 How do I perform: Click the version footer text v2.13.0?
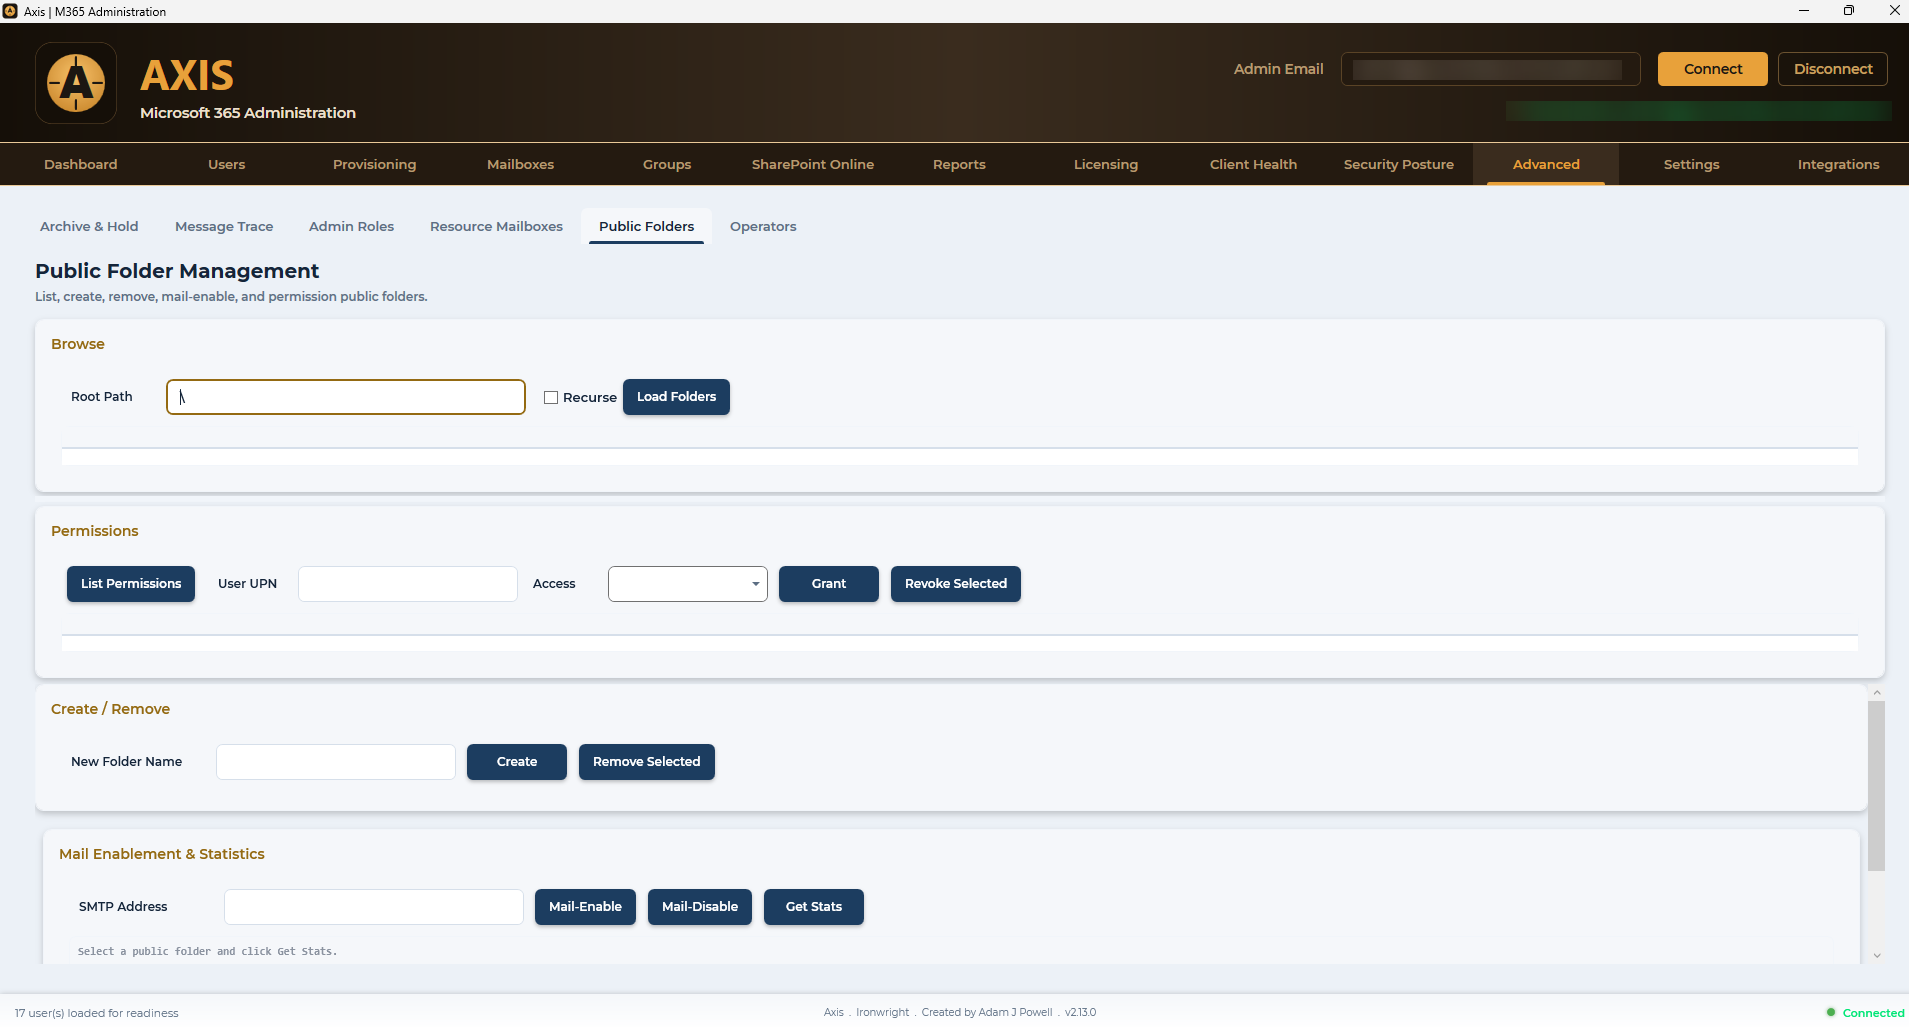point(1080,1012)
